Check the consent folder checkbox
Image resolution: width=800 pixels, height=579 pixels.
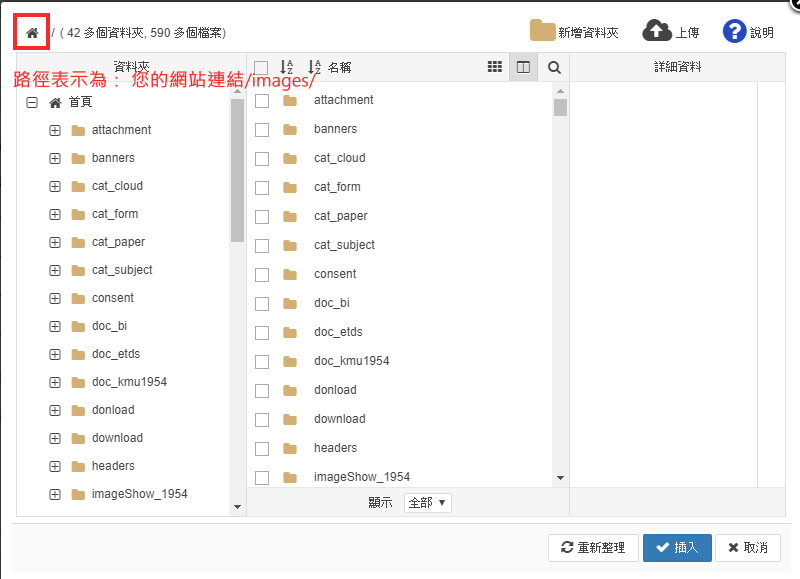(x=262, y=274)
